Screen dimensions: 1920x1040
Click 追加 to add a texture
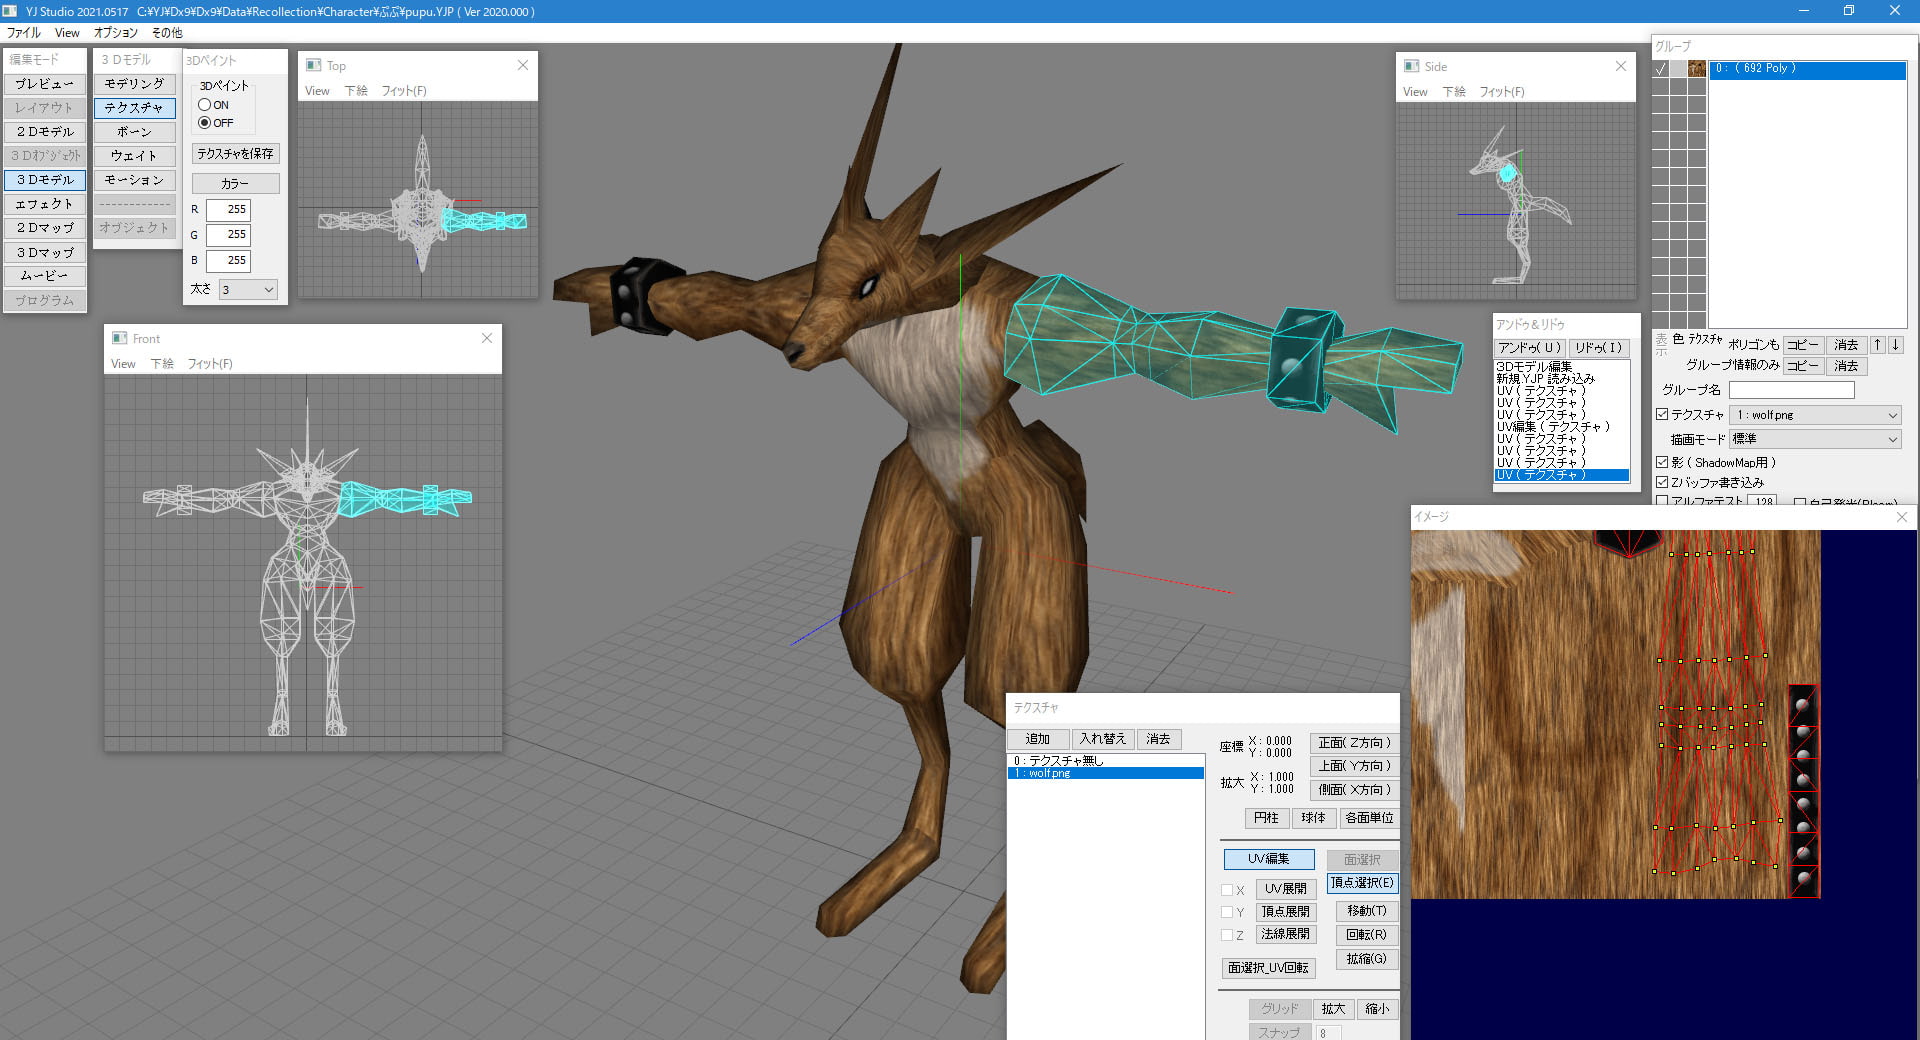pos(1038,739)
